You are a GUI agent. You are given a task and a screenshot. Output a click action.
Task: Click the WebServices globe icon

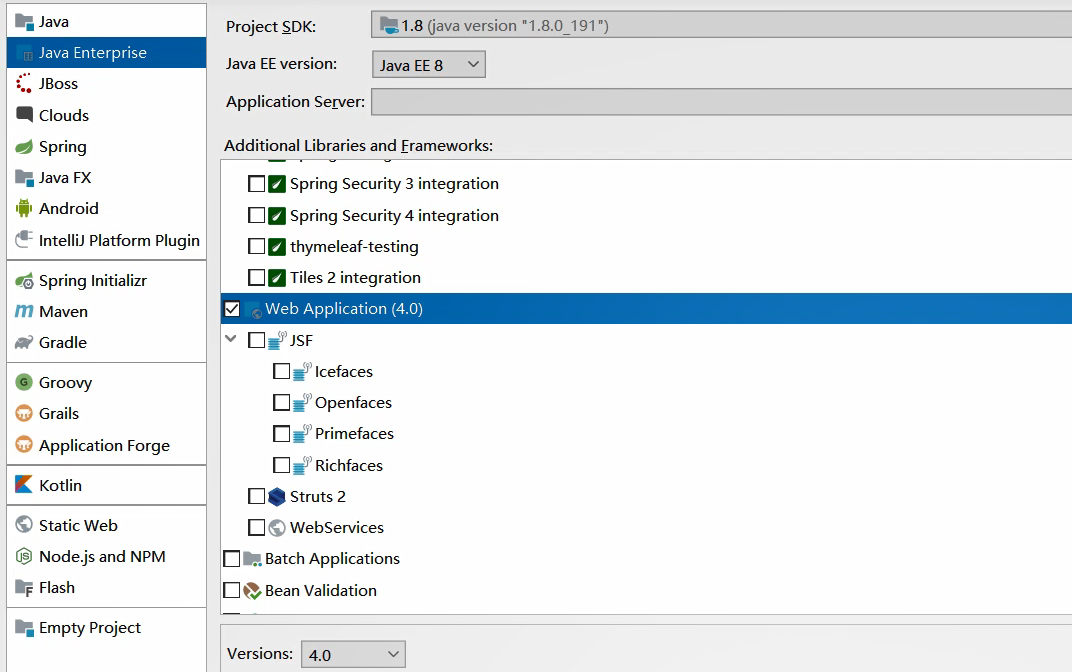[276, 528]
